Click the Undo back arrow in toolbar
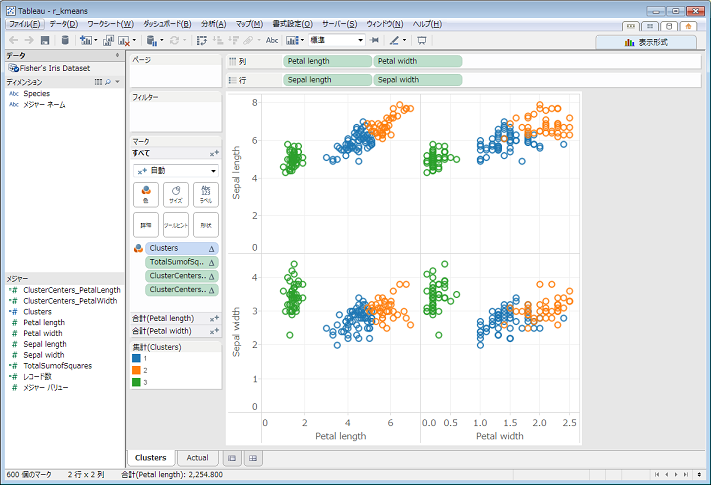Screen dimensions: 711x485 pyautogui.click(x=14, y=40)
